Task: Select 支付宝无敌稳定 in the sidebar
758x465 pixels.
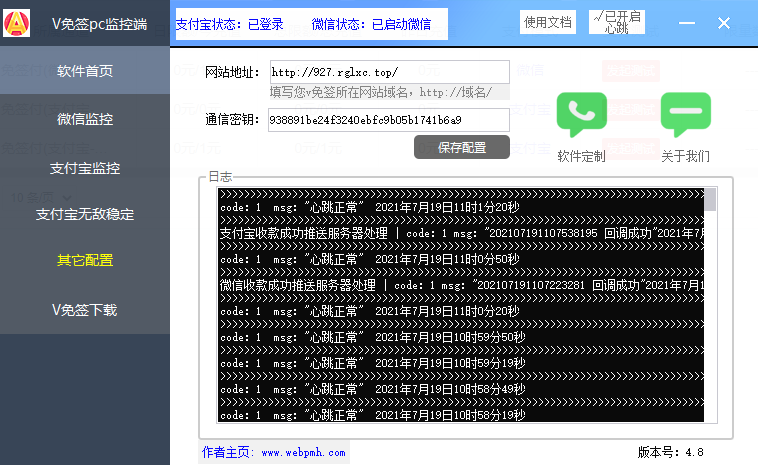Action: (x=85, y=214)
